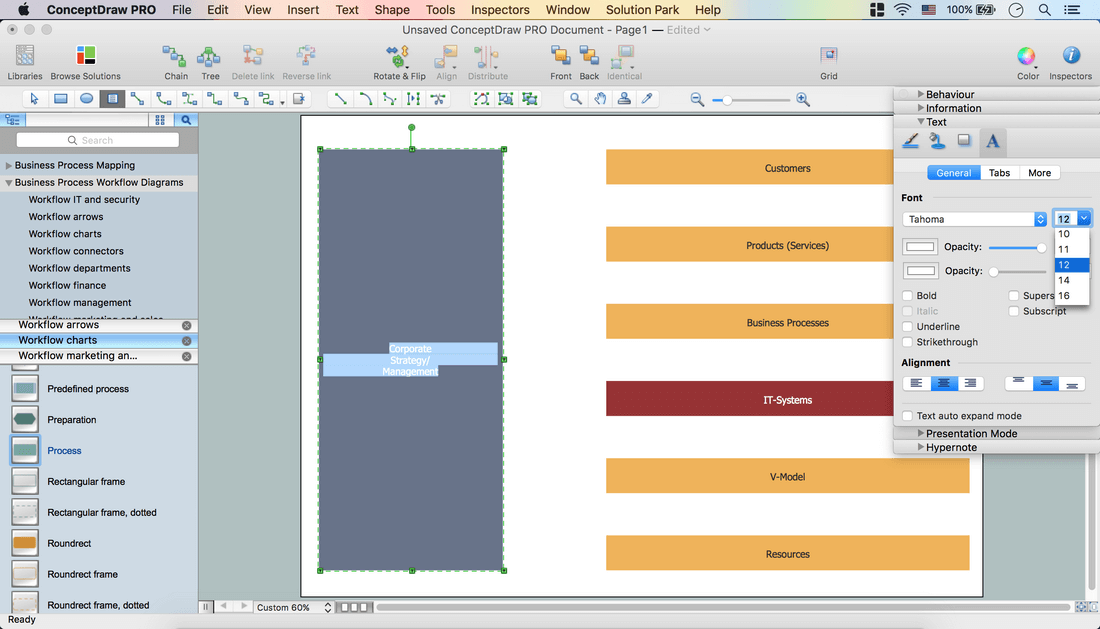The width and height of the screenshot is (1100, 629).
Task: Expand the Business Process Mapping group
Action: tap(9, 166)
